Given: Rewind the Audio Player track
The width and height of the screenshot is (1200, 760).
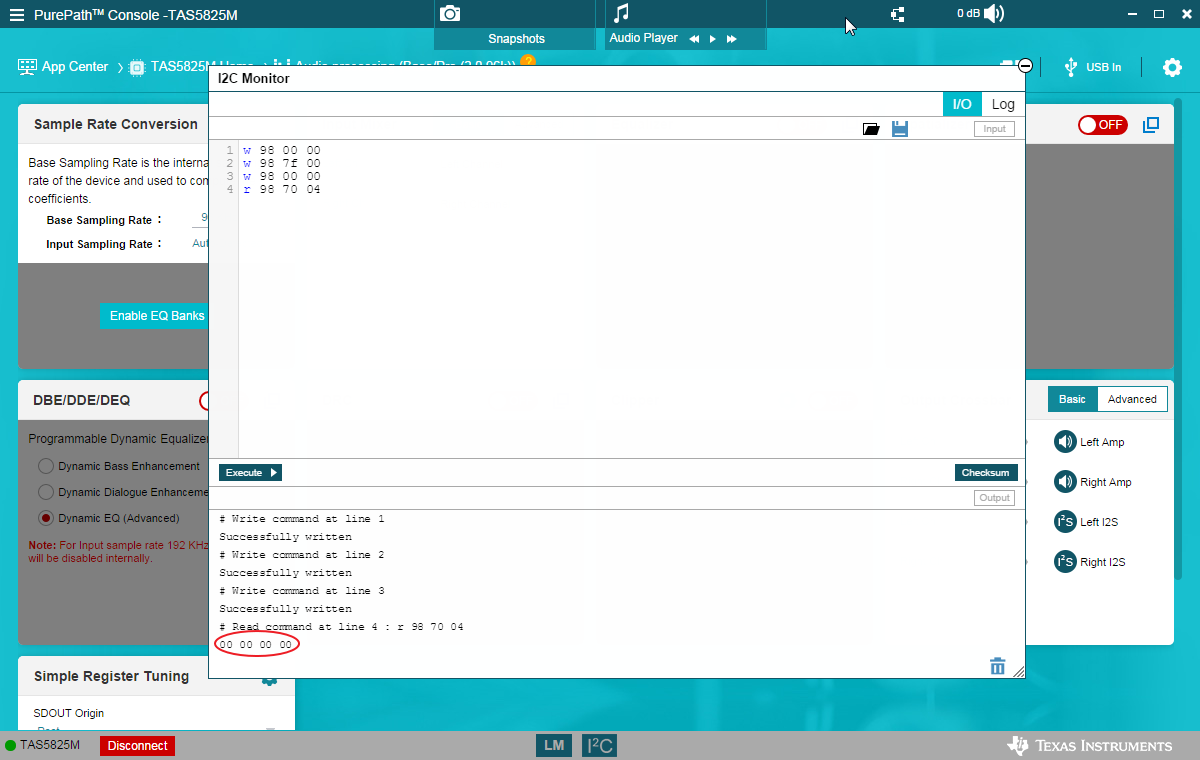Looking at the screenshot, I should (x=694, y=39).
